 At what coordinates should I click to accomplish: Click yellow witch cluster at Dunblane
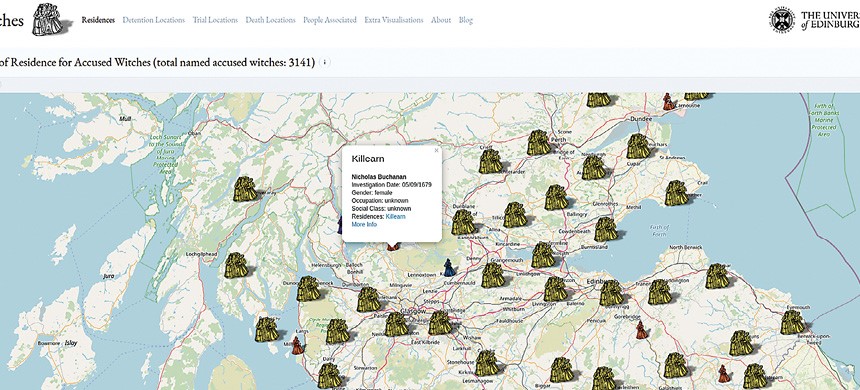pos(463,223)
